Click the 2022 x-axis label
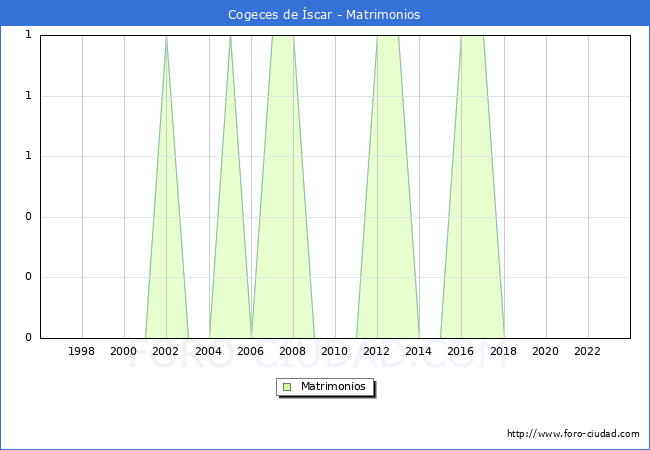Viewport: 650px width, 450px height. 588,351
